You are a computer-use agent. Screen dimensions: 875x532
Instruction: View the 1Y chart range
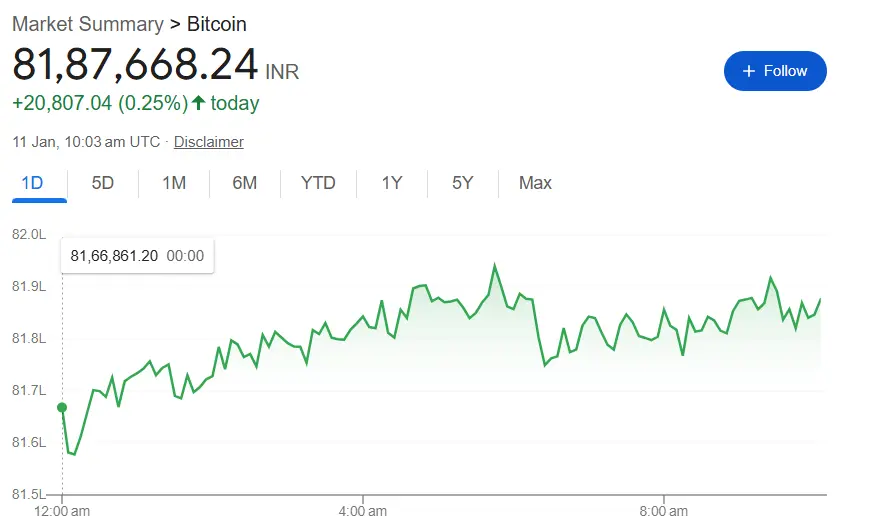tap(392, 183)
